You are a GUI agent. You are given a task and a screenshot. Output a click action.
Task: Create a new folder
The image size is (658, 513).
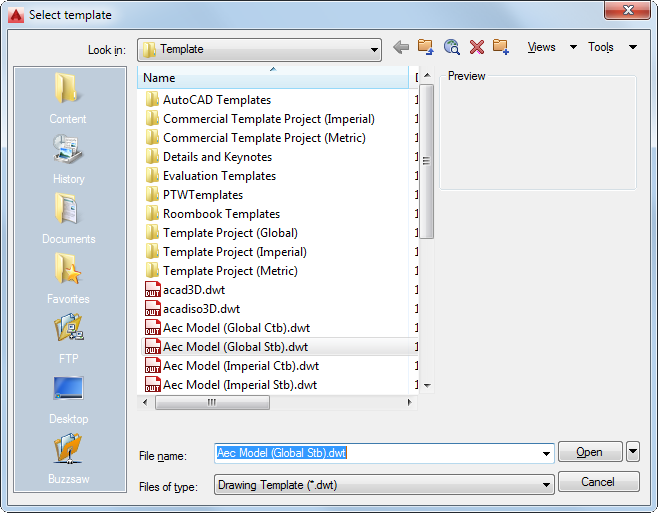501,47
